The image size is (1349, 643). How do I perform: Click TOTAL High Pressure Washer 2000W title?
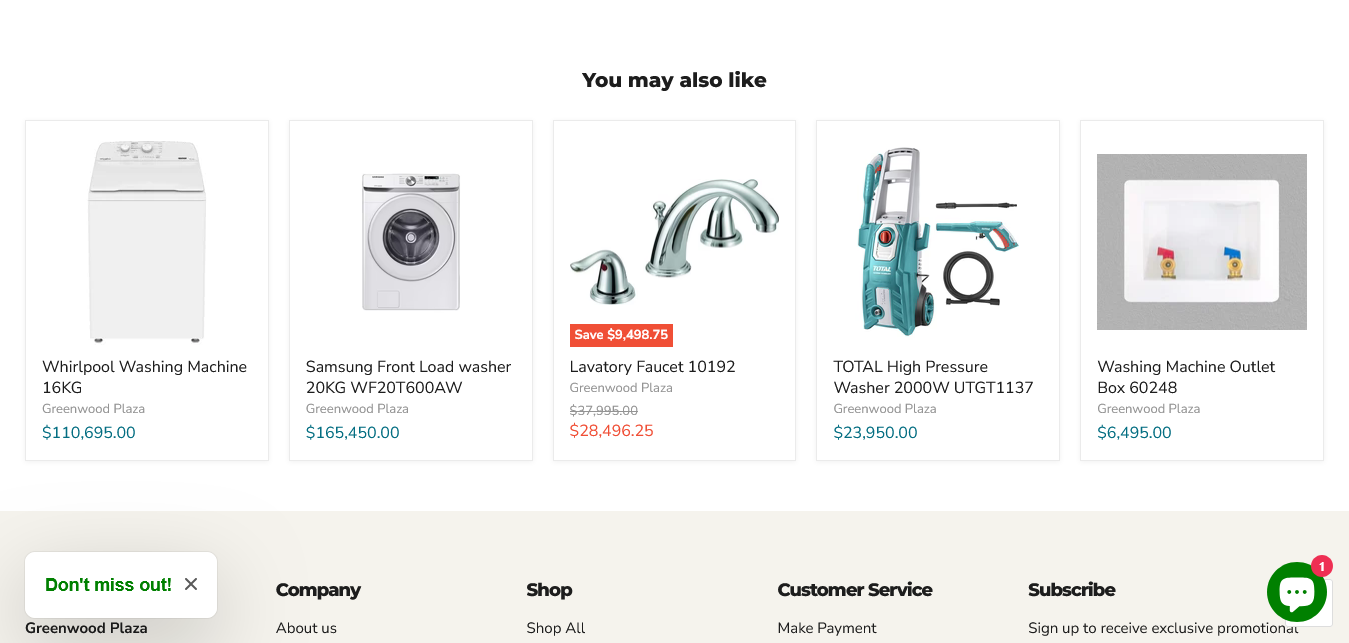pyautogui.click(x=933, y=377)
